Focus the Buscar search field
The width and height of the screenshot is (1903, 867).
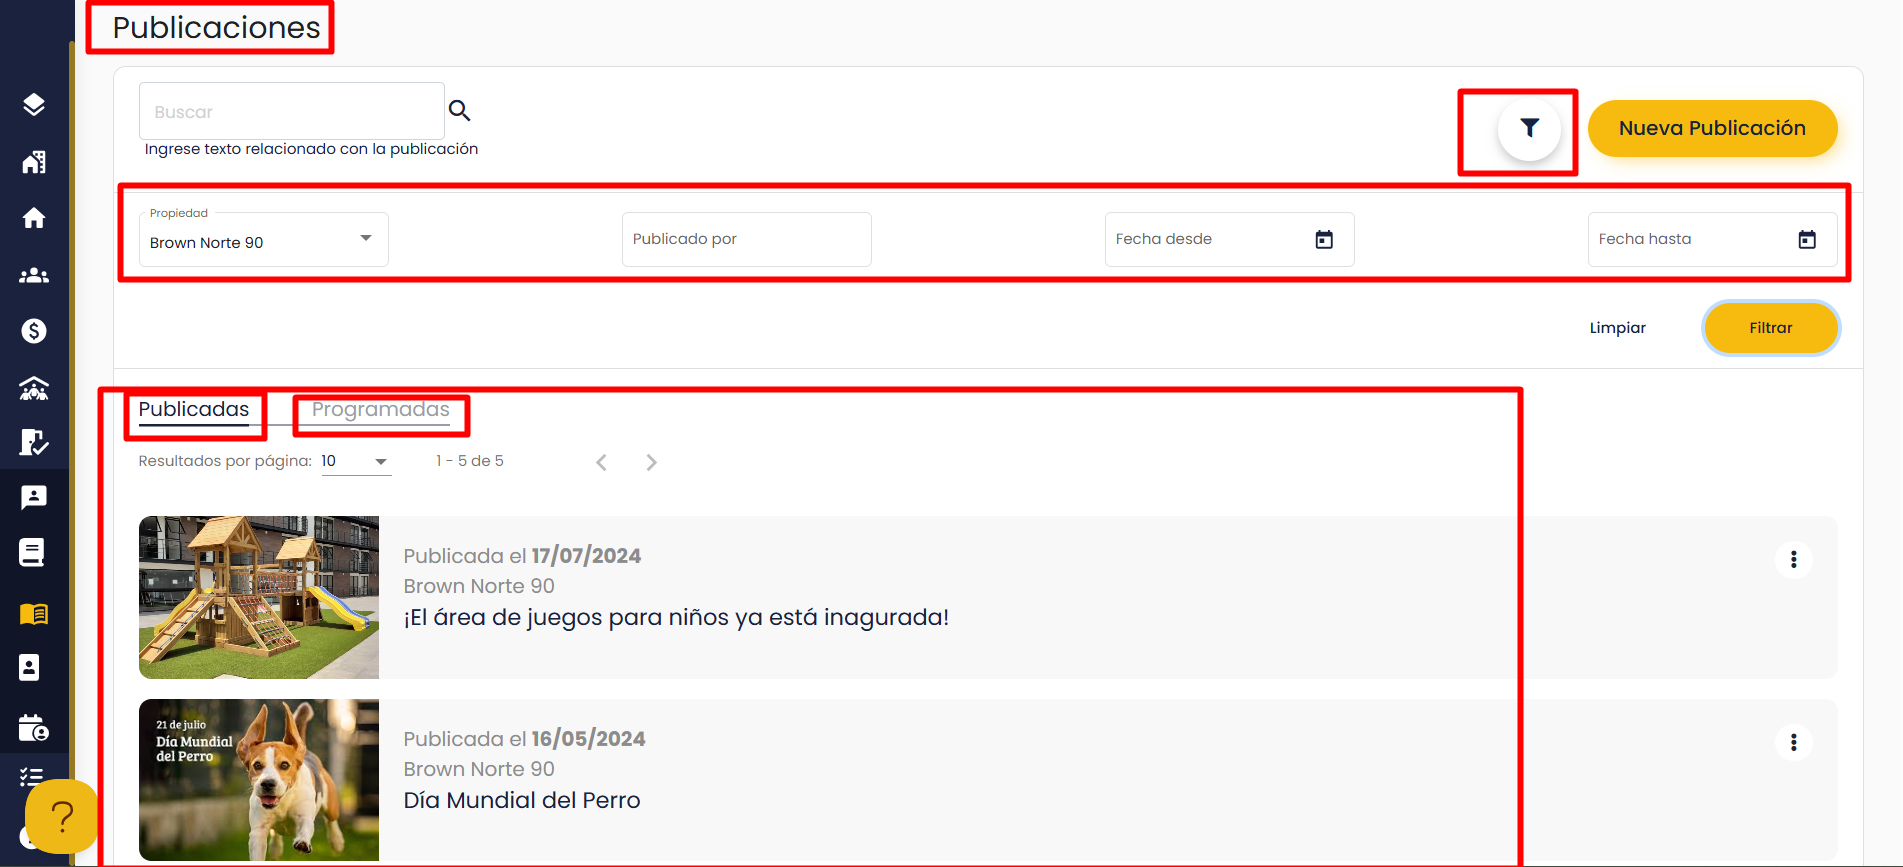coord(292,111)
